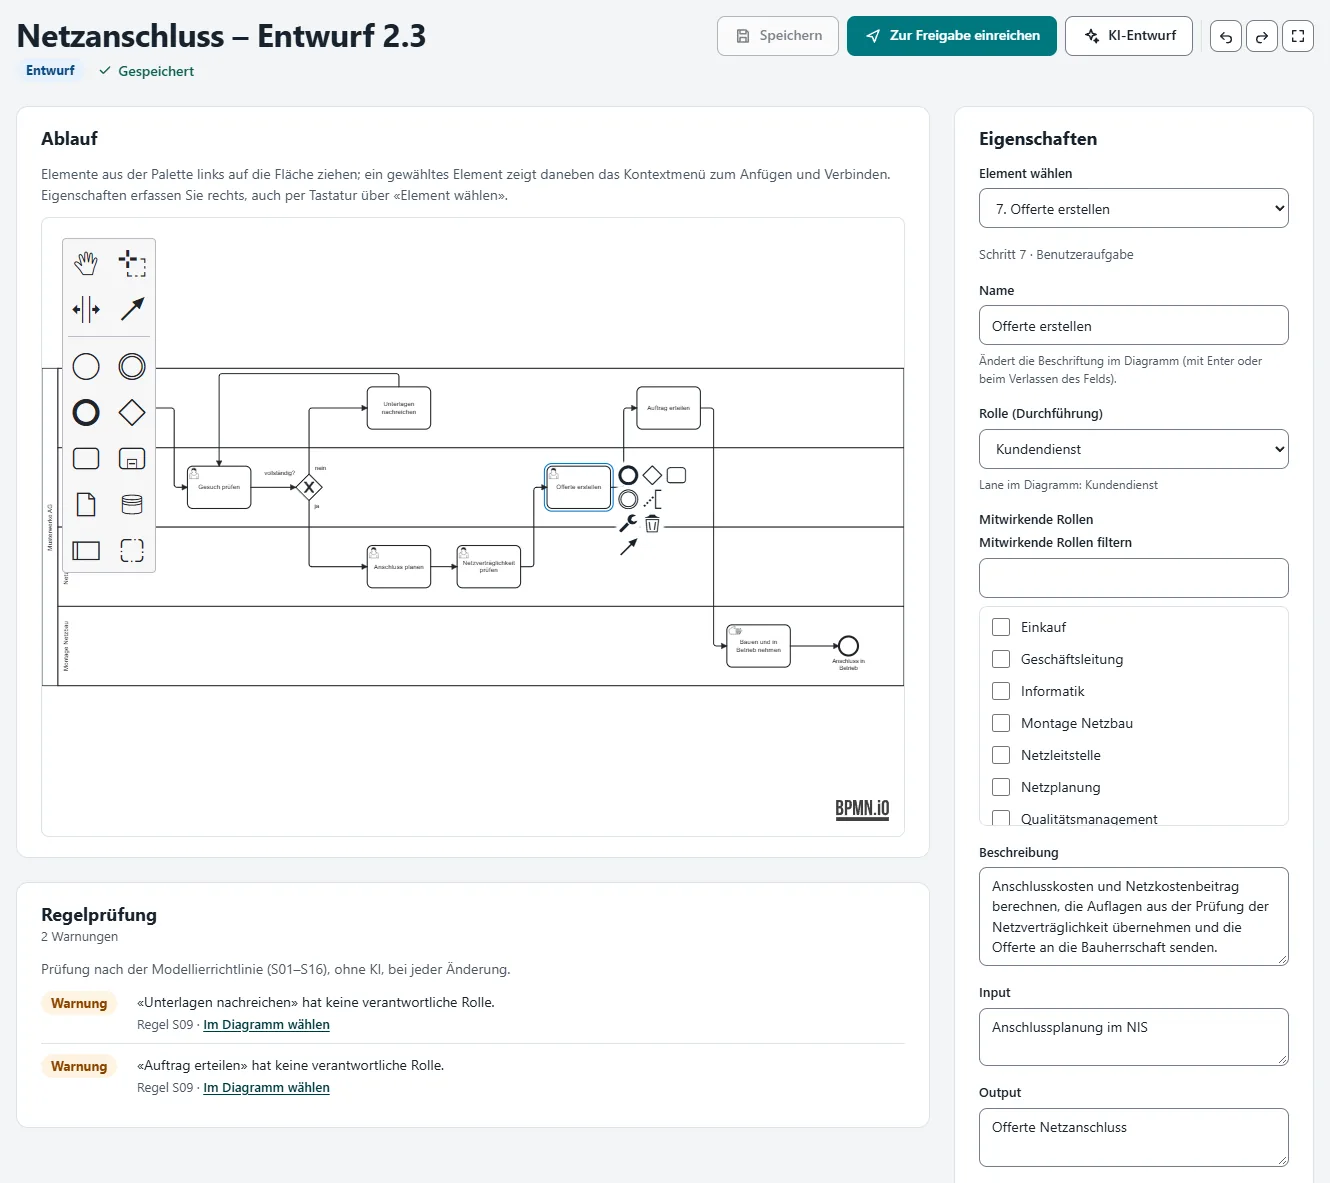This screenshot has height=1183, width=1330.
Task: Follow Im Diagramm wählen for Auftrag erteilen
Action: pyautogui.click(x=266, y=1088)
